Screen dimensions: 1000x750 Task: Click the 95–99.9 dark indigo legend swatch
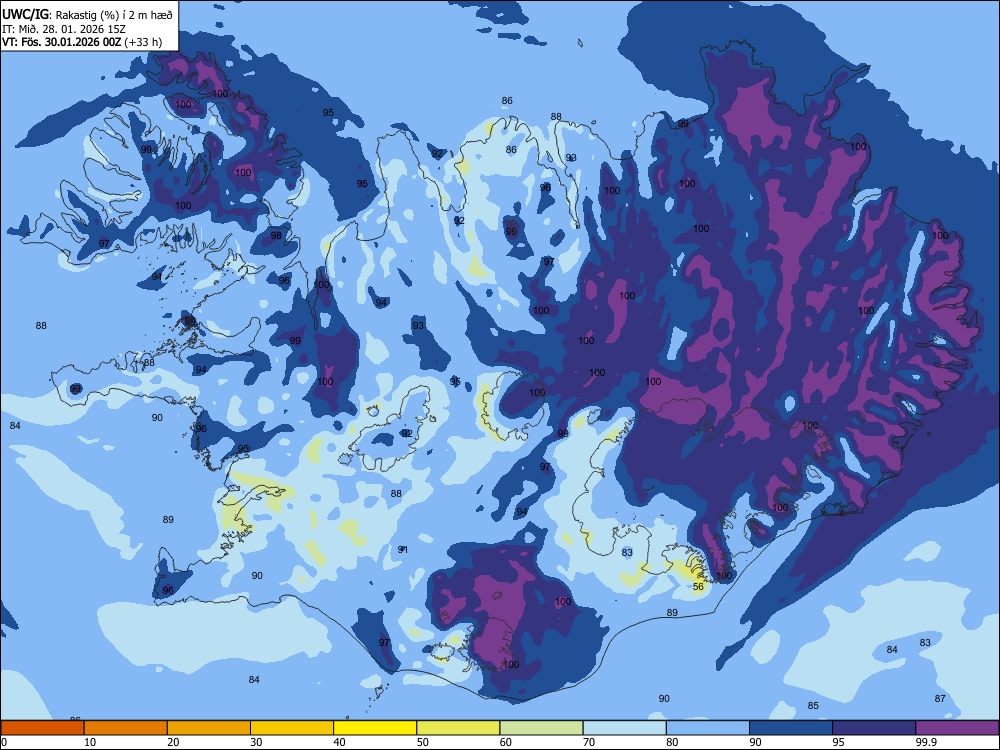tap(874, 728)
